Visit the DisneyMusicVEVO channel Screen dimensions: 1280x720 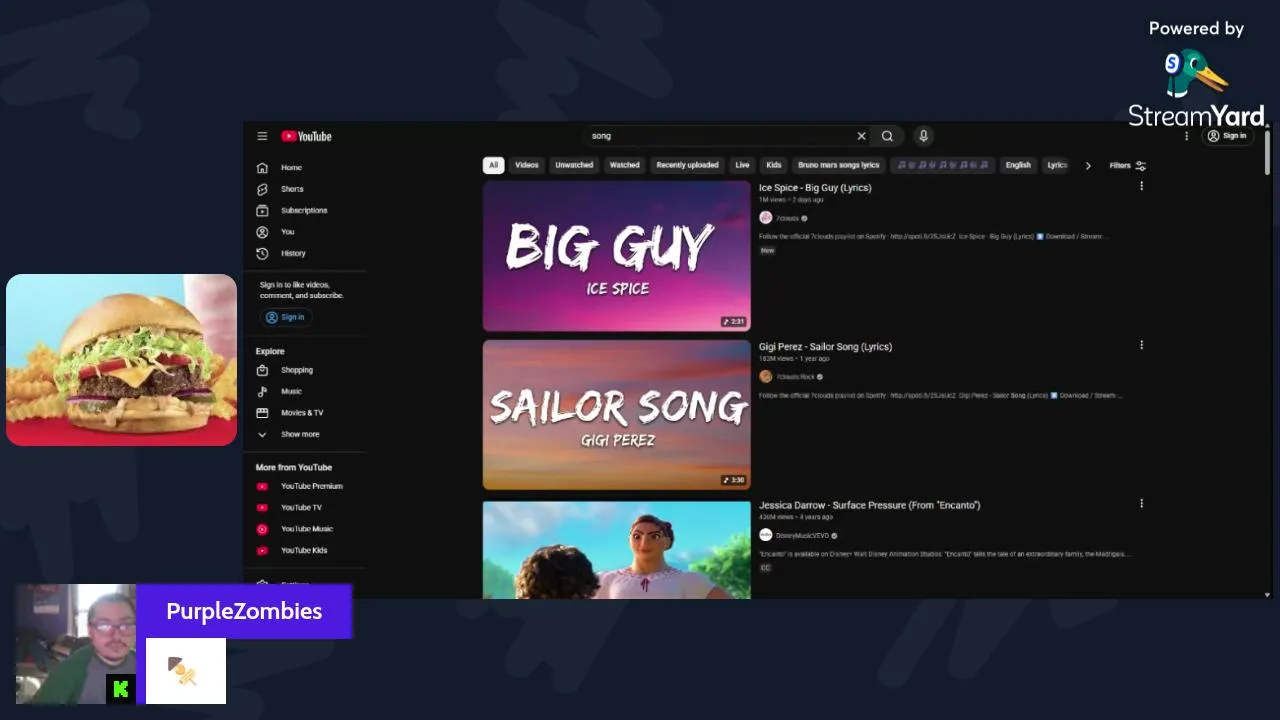pos(802,536)
